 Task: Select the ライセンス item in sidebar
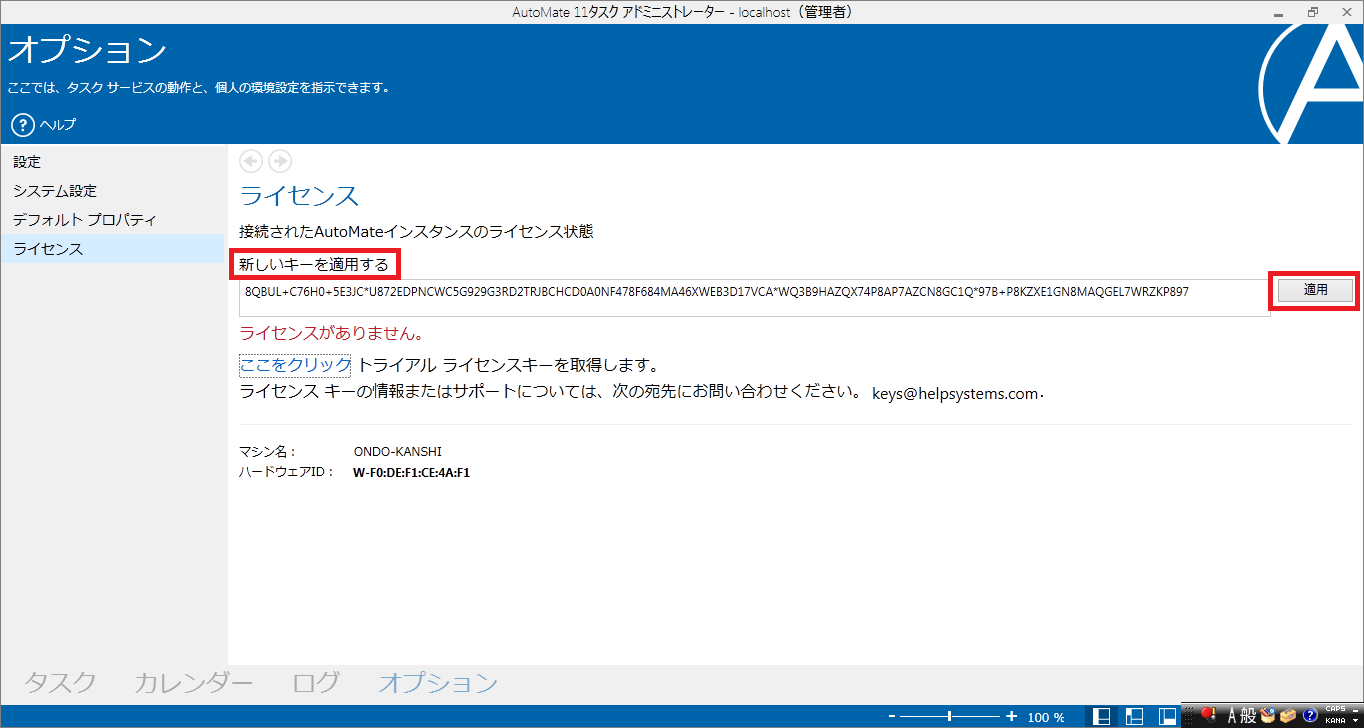[113, 249]
